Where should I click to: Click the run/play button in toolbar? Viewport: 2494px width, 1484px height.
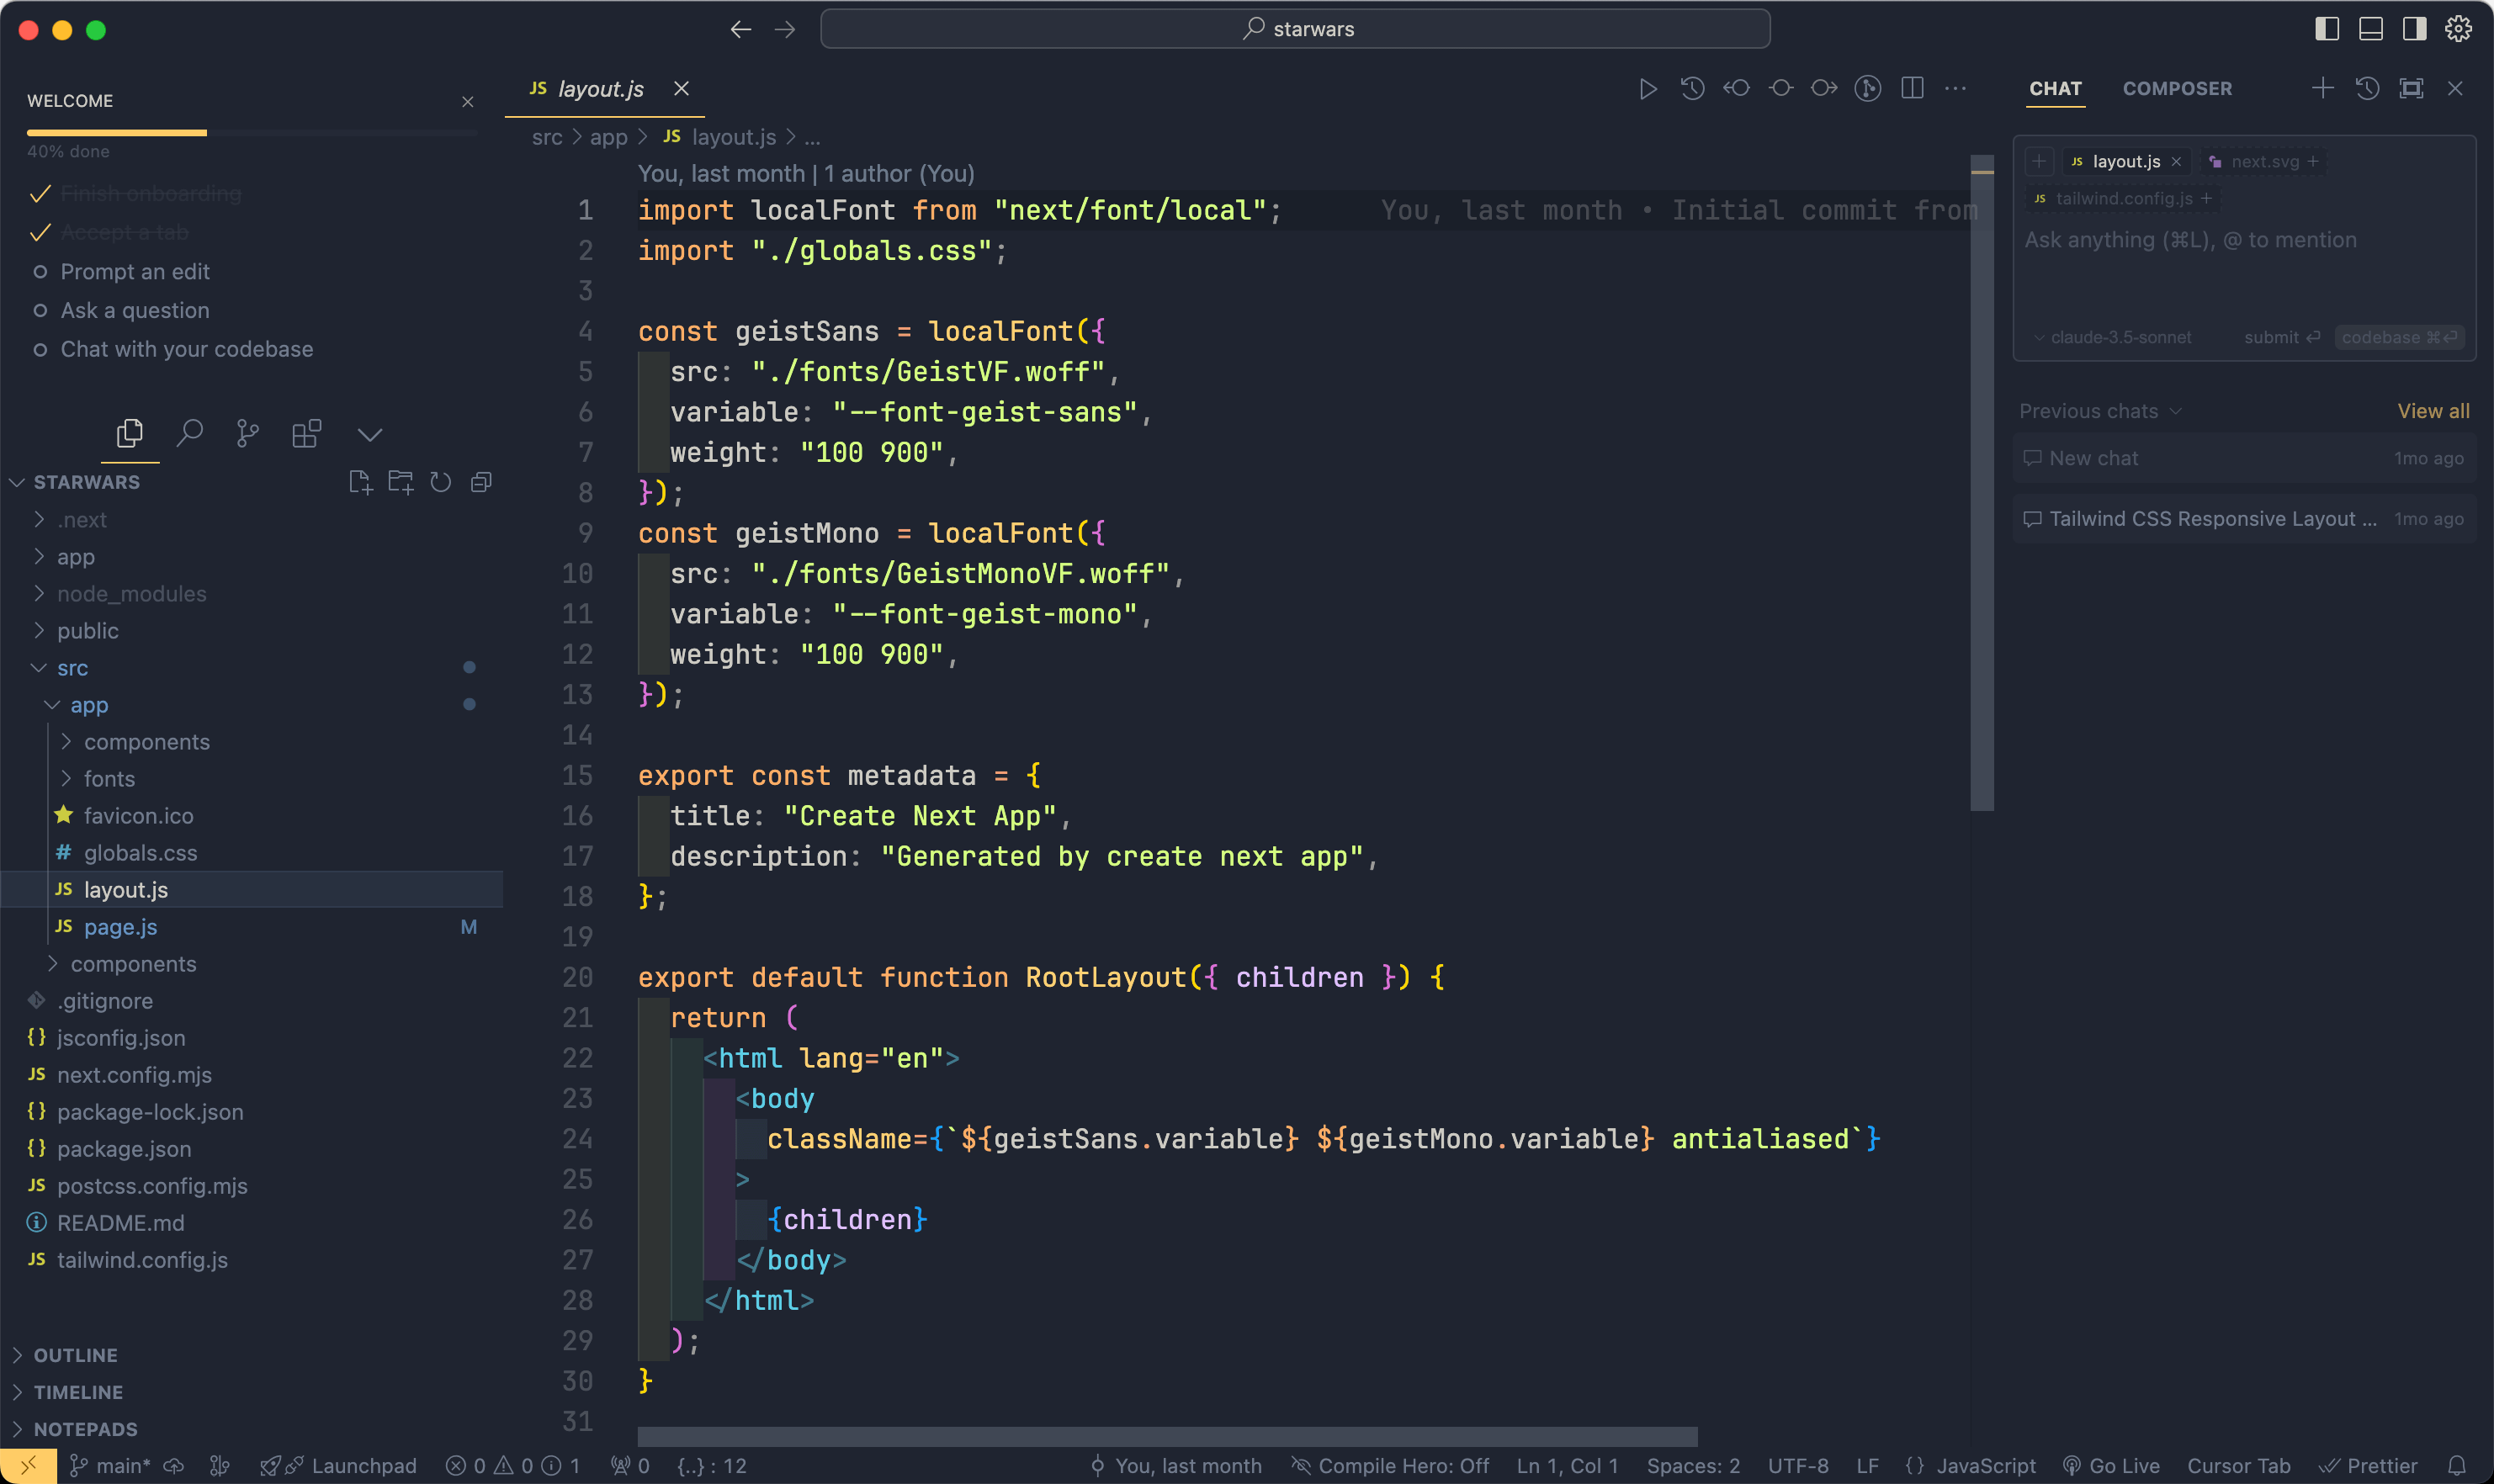[1642, 88]
